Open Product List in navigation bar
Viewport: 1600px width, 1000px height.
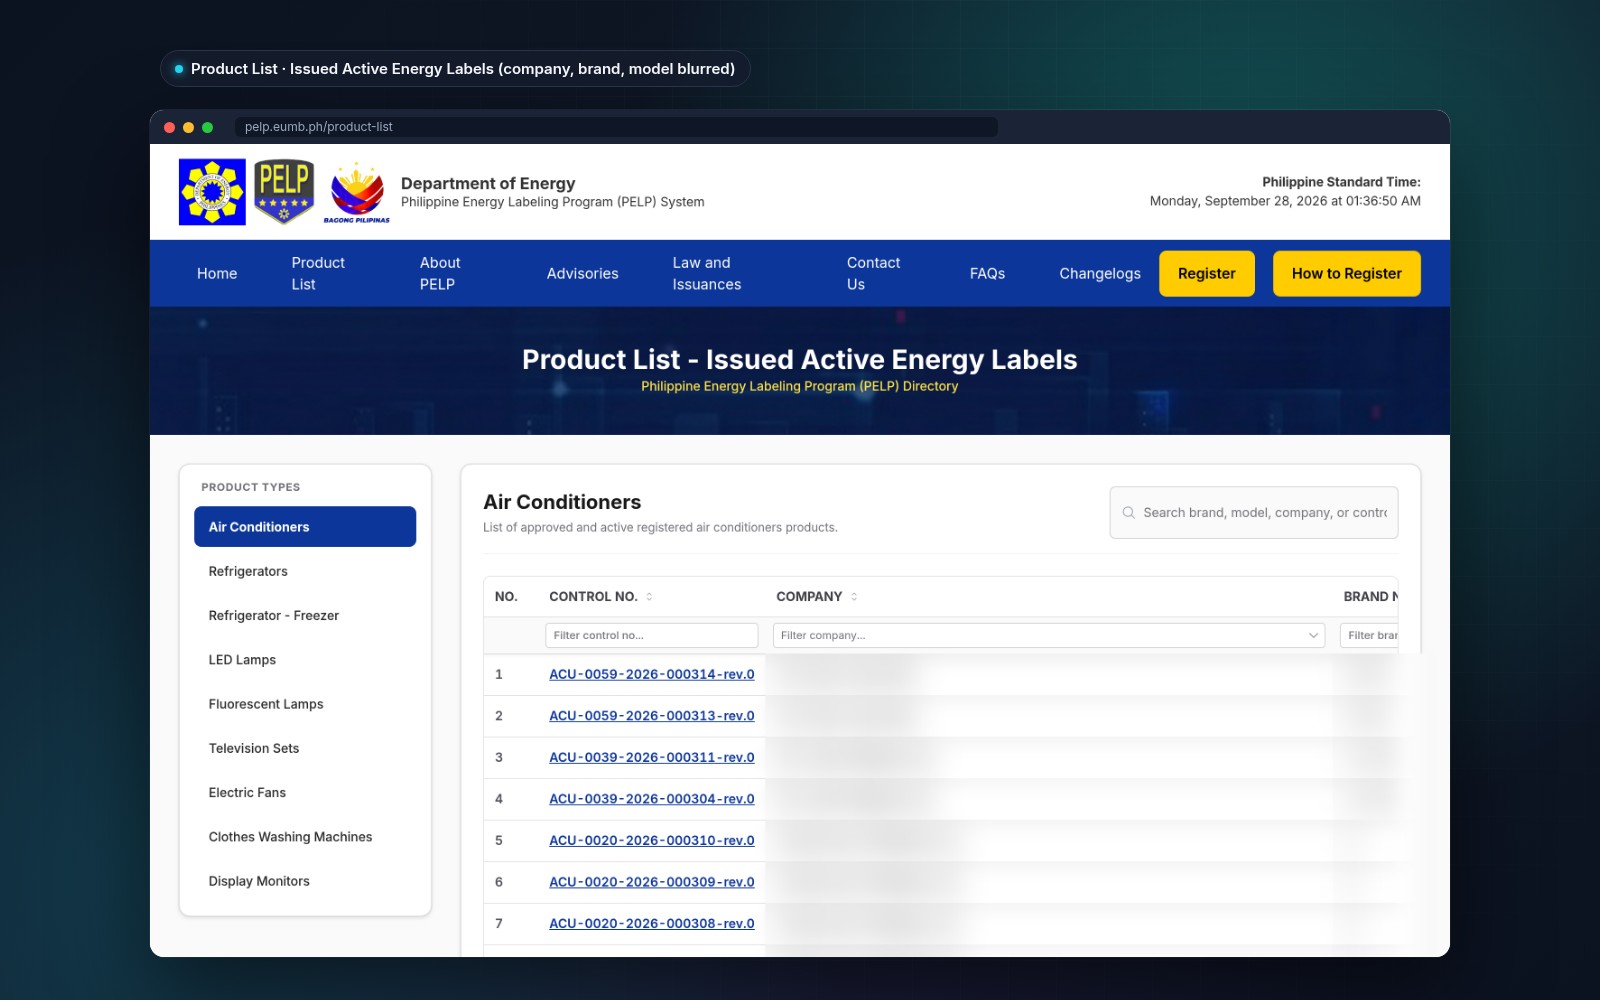point(319,273)
